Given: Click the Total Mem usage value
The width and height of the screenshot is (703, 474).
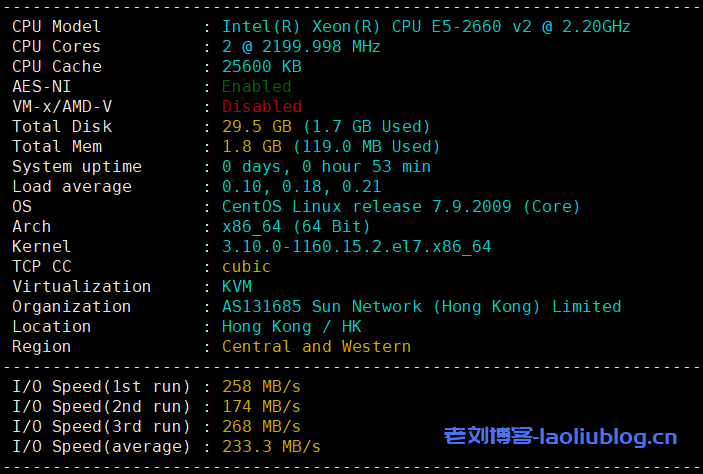Looking at the screenshot, I should (331, 147).
